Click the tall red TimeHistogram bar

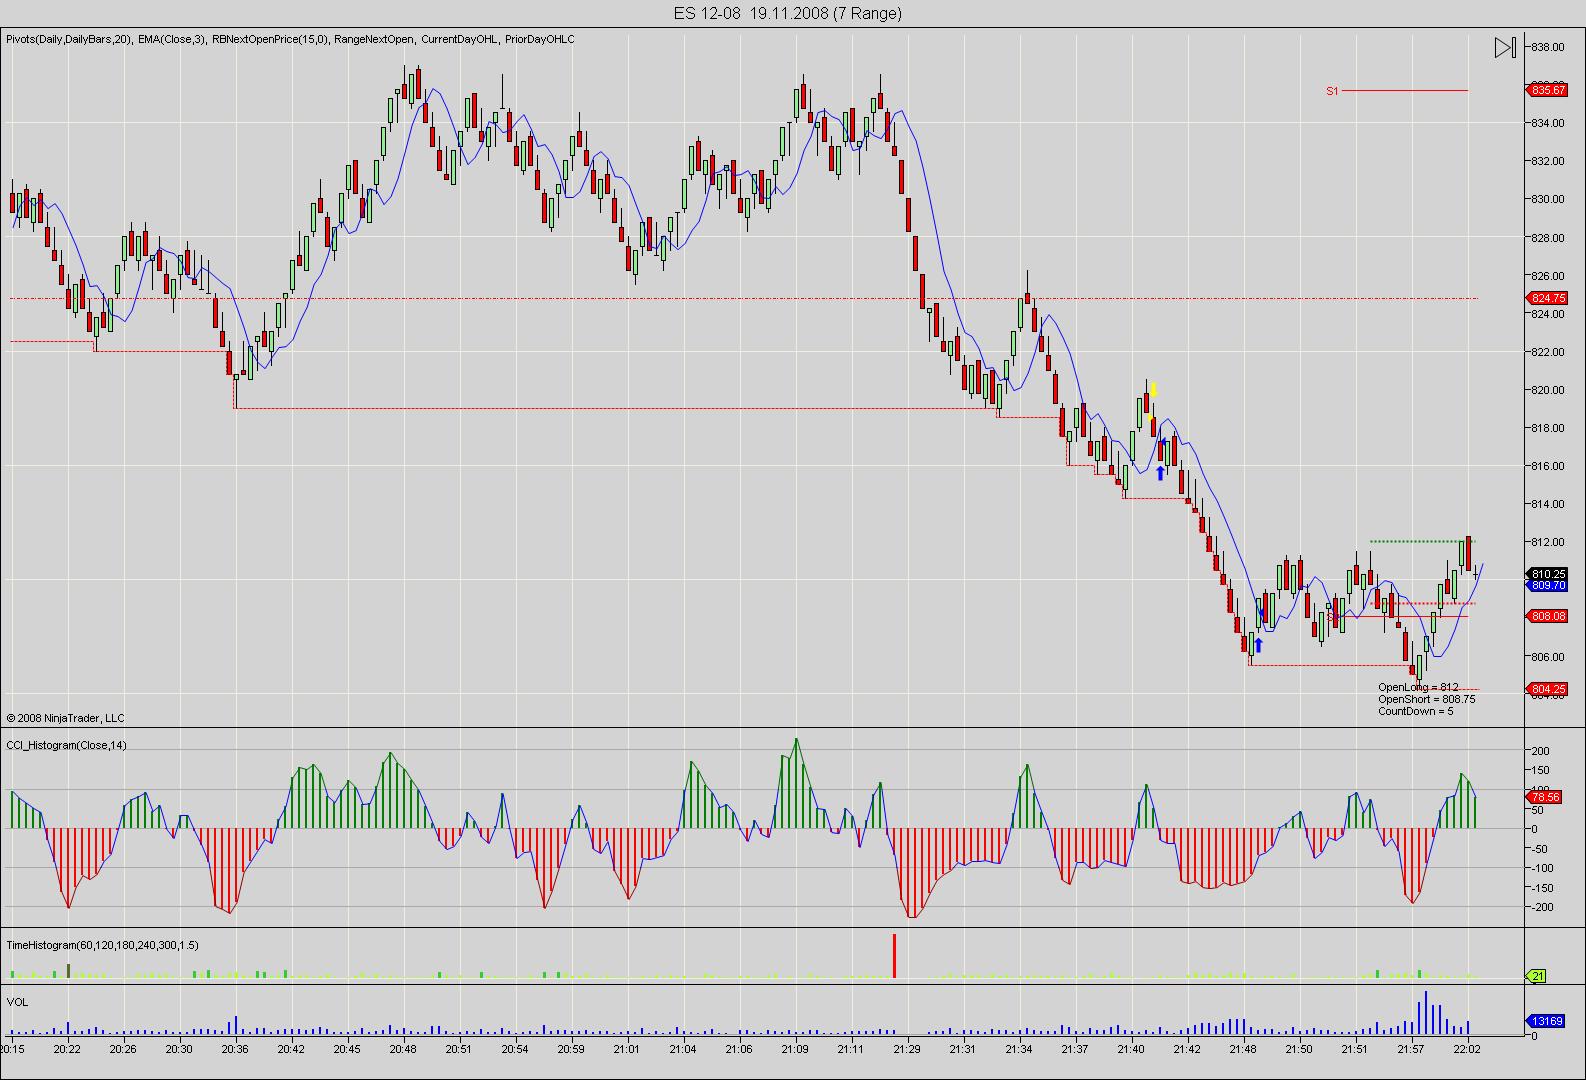pyautogui.click(x=894, y=956)
